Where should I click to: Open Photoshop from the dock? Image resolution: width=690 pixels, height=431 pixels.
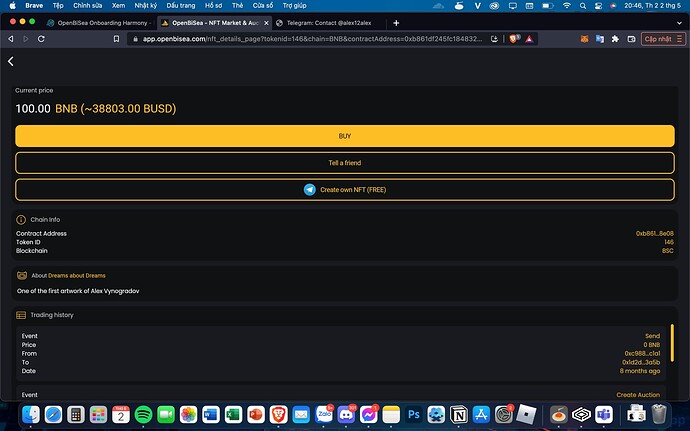pos(414,414)
